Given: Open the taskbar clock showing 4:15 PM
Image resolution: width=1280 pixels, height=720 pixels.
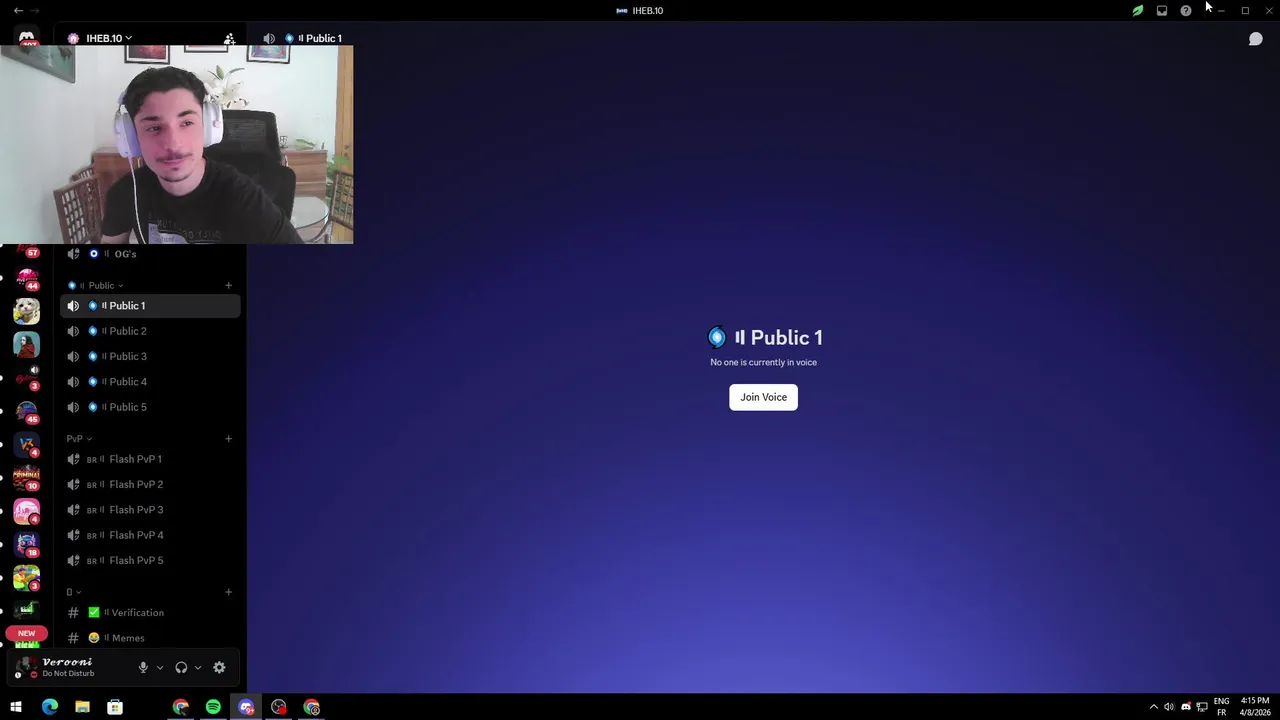Looking at the screenshot, I should tap(1255, 707).
